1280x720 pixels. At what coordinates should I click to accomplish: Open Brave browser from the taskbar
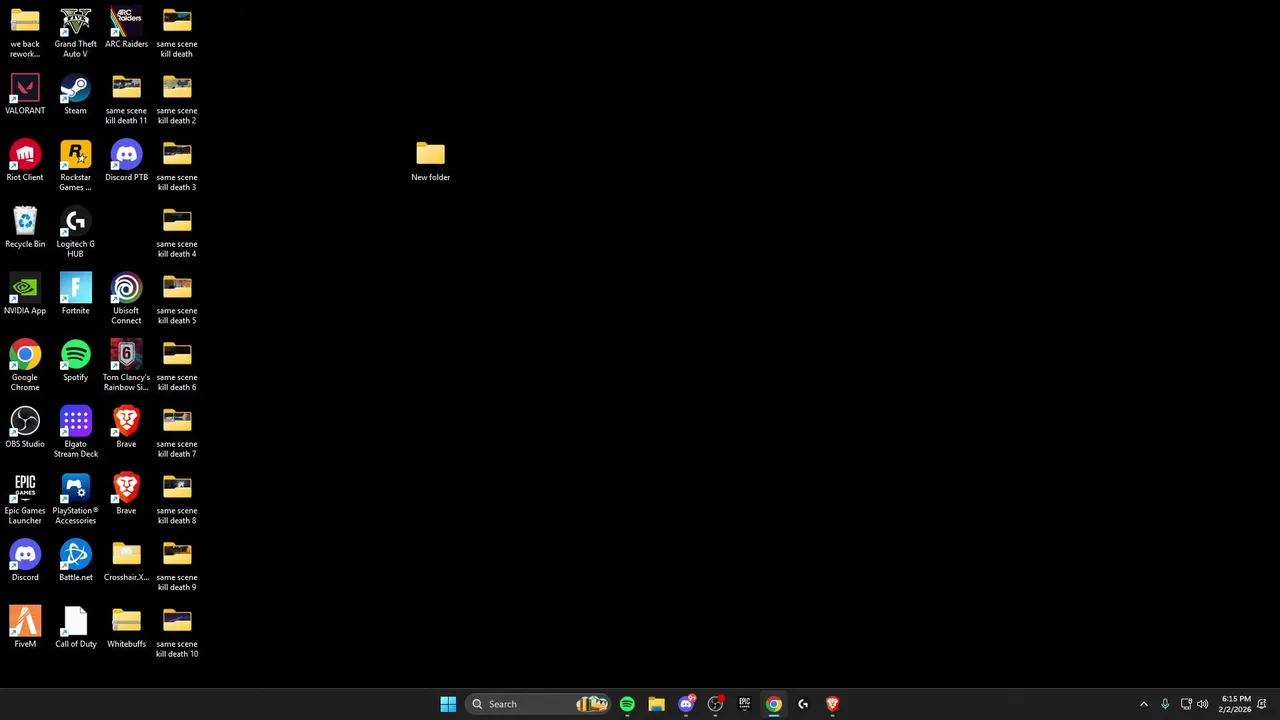coord(832,704)
